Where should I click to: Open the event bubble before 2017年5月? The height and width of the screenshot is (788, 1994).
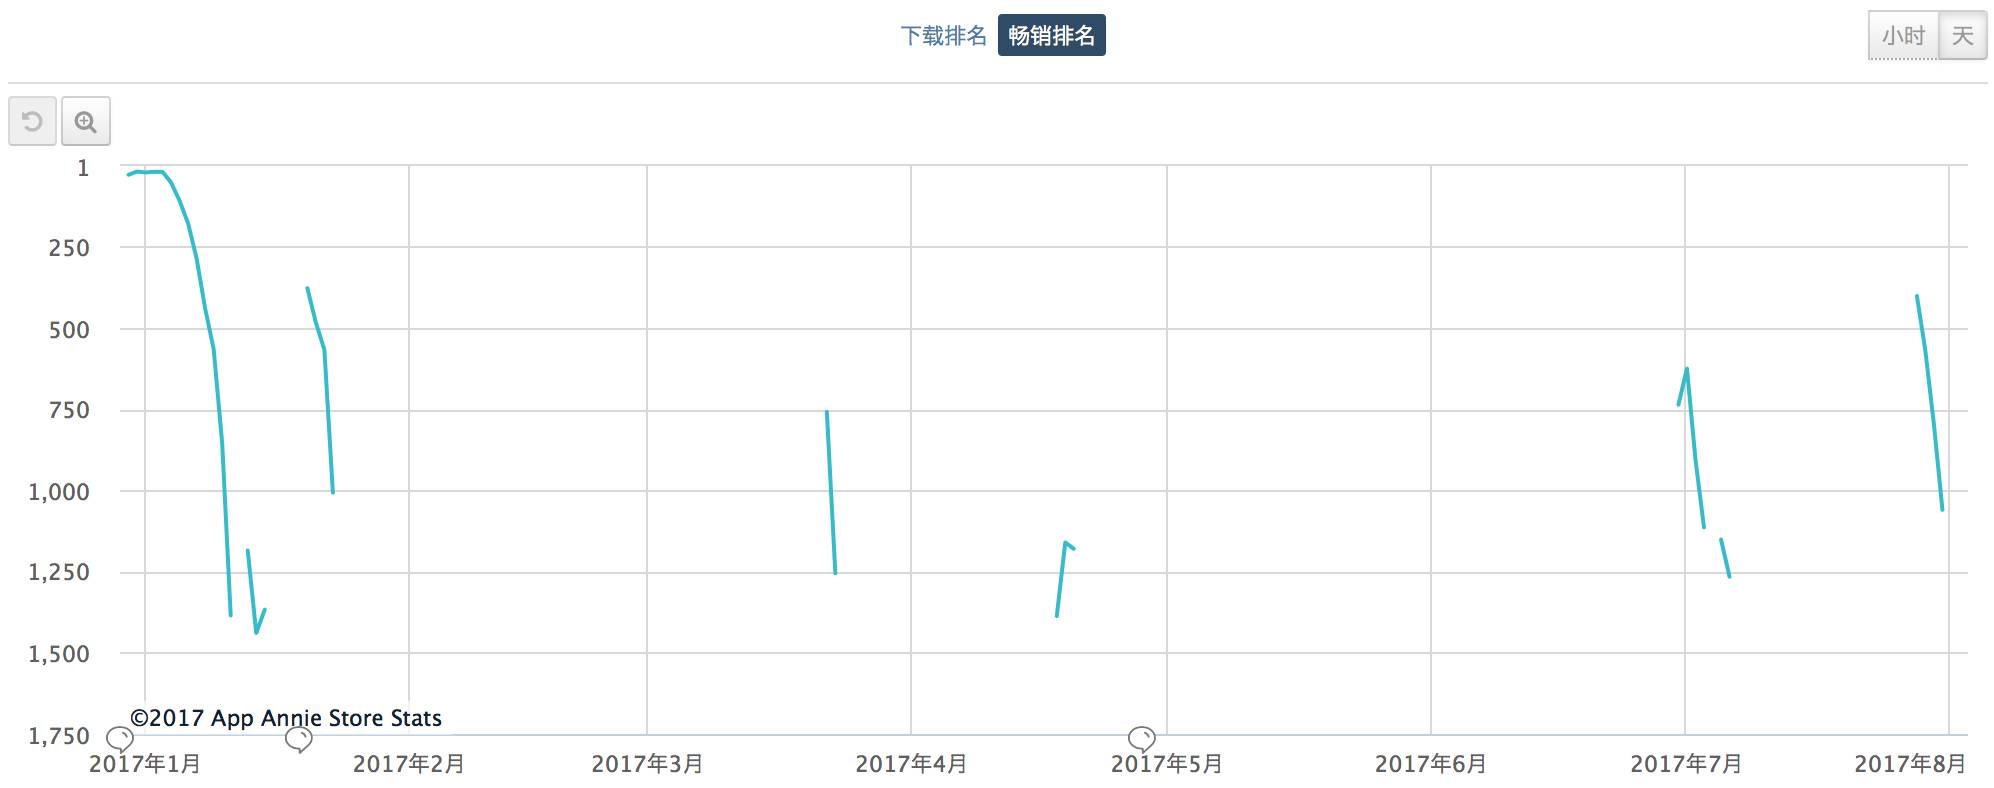1141,740
